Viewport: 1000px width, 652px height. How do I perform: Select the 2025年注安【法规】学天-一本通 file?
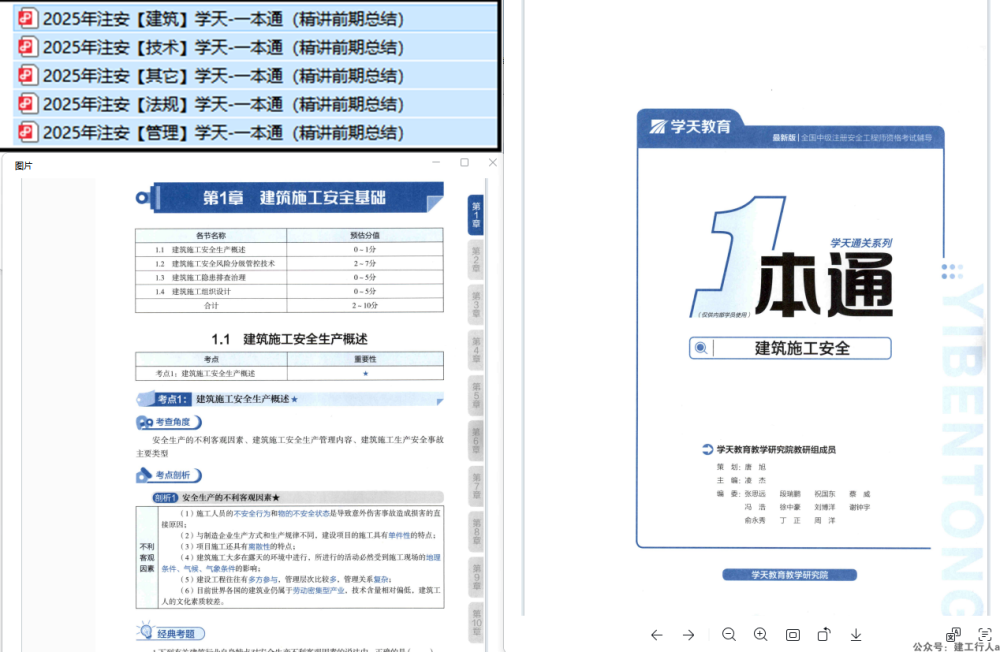click(255, 104)
